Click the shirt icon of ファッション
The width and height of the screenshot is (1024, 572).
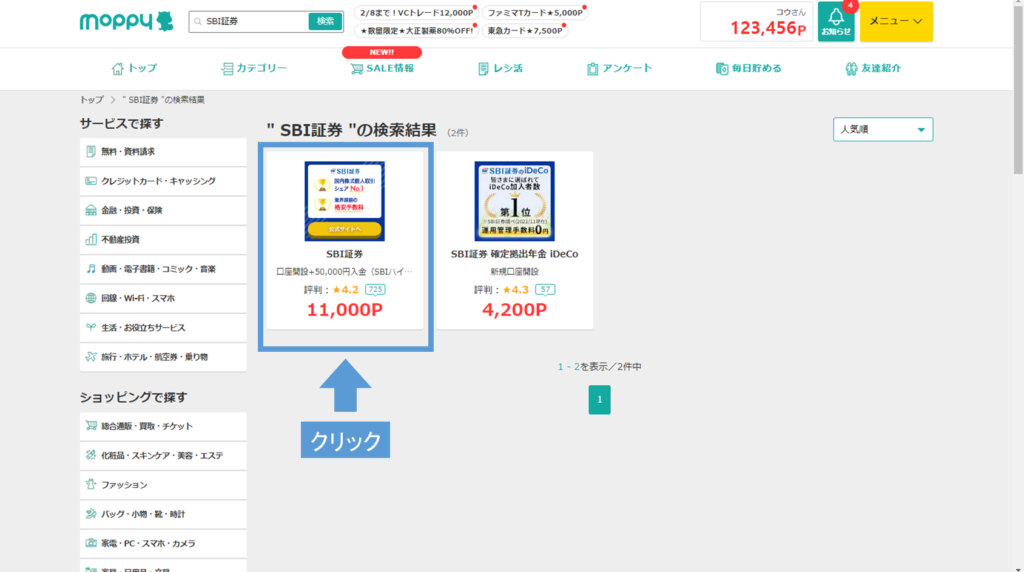[x=91, y=485]
